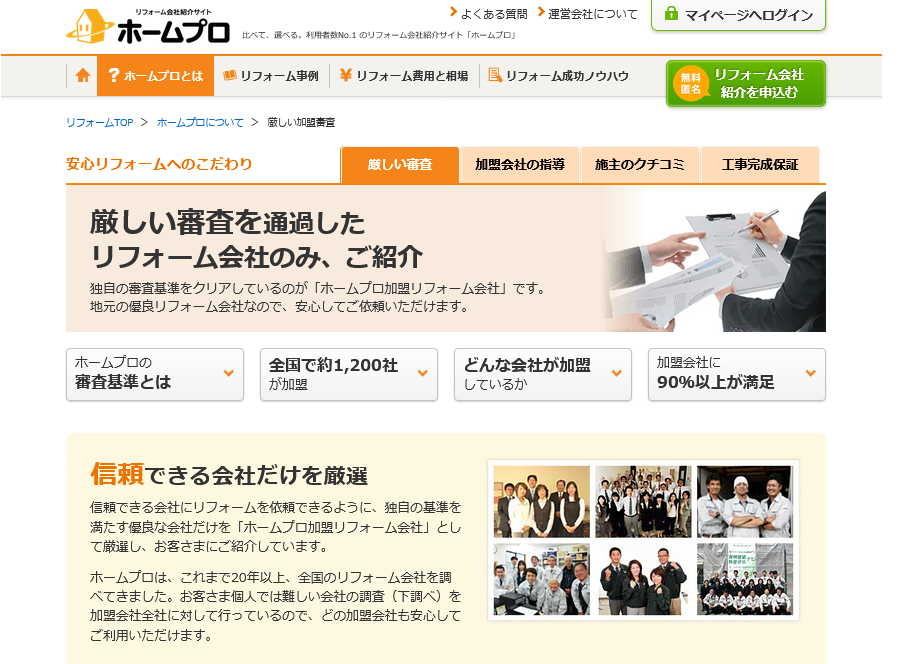Open the リフォーム成功ノウハウ menu item
Image resolution: width=900 pixels, height=664 pixels.
559,76
